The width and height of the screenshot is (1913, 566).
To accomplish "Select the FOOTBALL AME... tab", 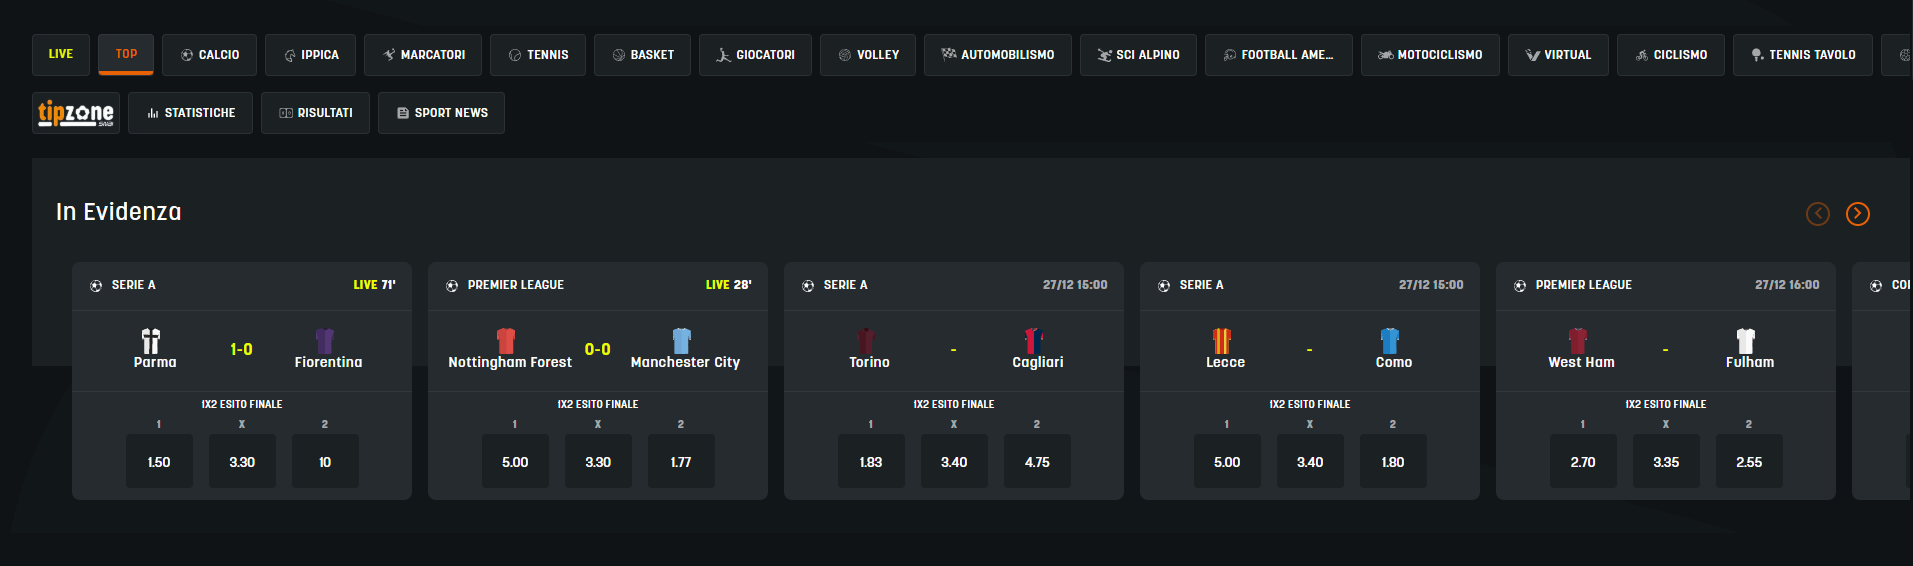I will coord(1279,55).
